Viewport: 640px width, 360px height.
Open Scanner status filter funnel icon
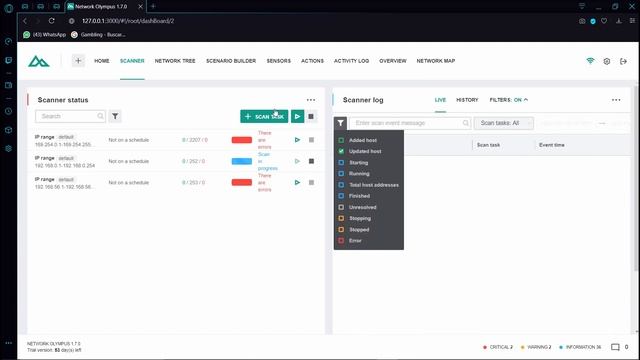[115, 116]
